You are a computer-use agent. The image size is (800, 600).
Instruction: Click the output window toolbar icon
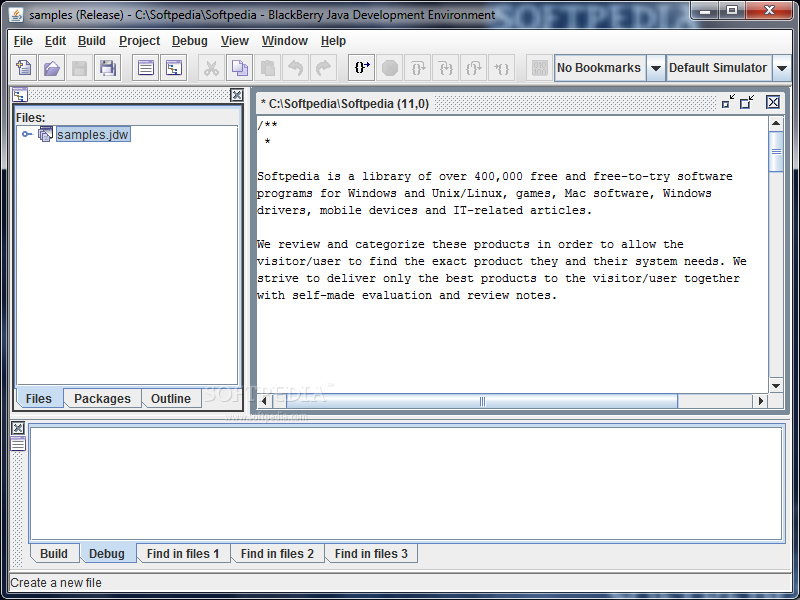(x=145, y=68)
